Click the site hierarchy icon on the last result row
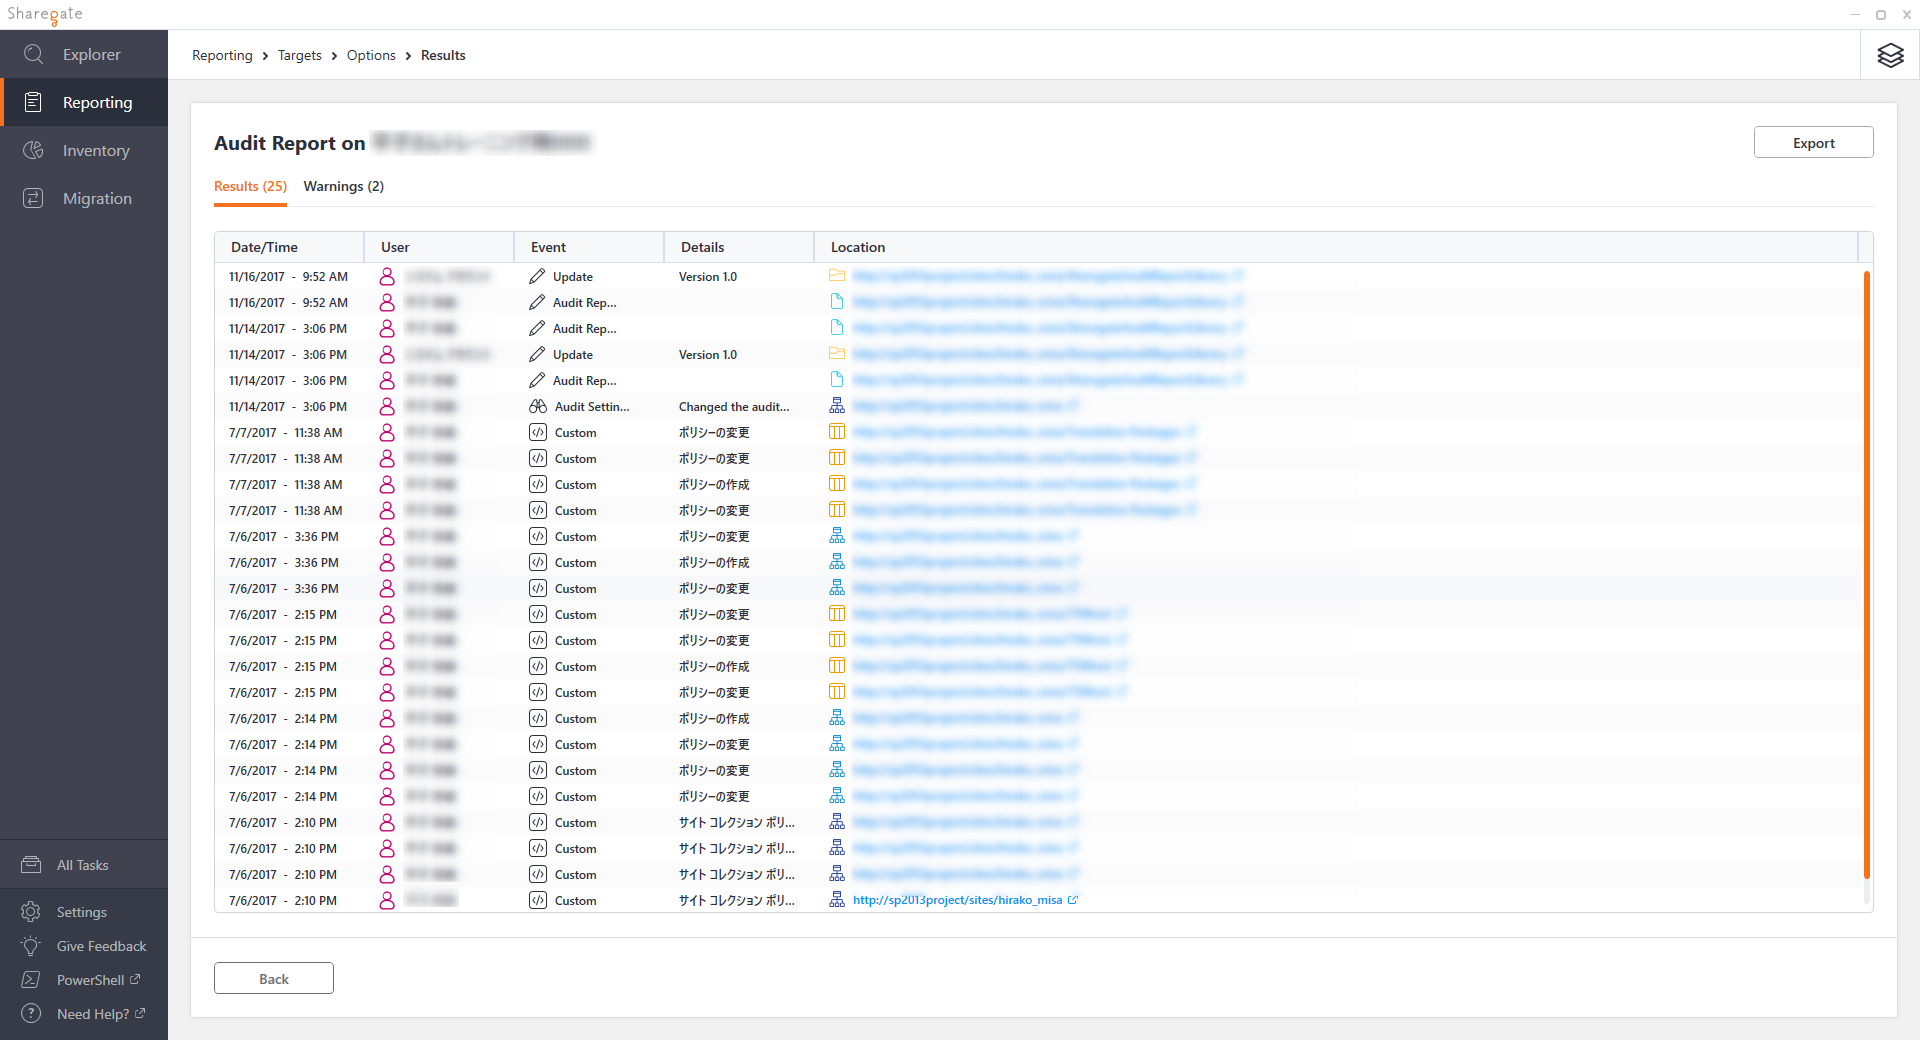1920x1040 pixels. 836,899
